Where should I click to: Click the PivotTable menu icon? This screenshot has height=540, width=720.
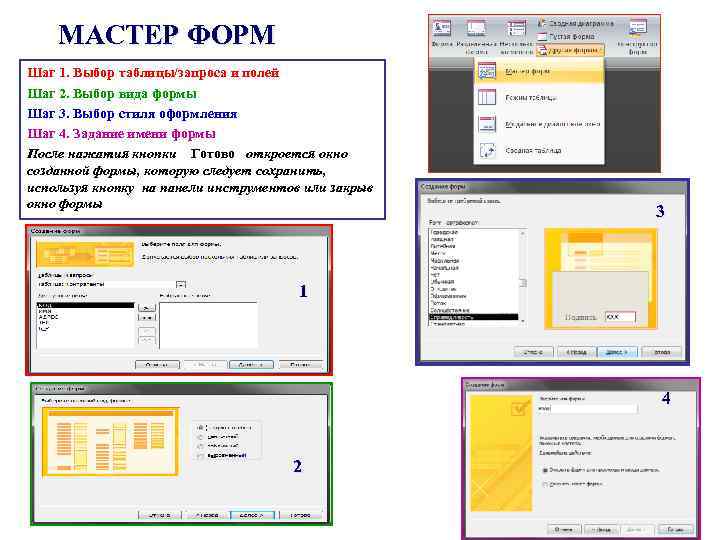487,150
